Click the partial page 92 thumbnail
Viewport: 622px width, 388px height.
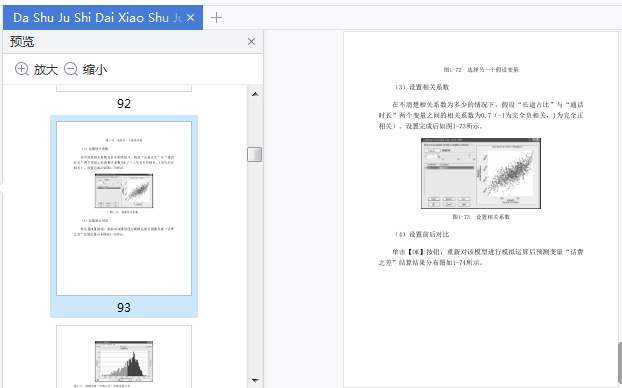click(x=124, y=88)
